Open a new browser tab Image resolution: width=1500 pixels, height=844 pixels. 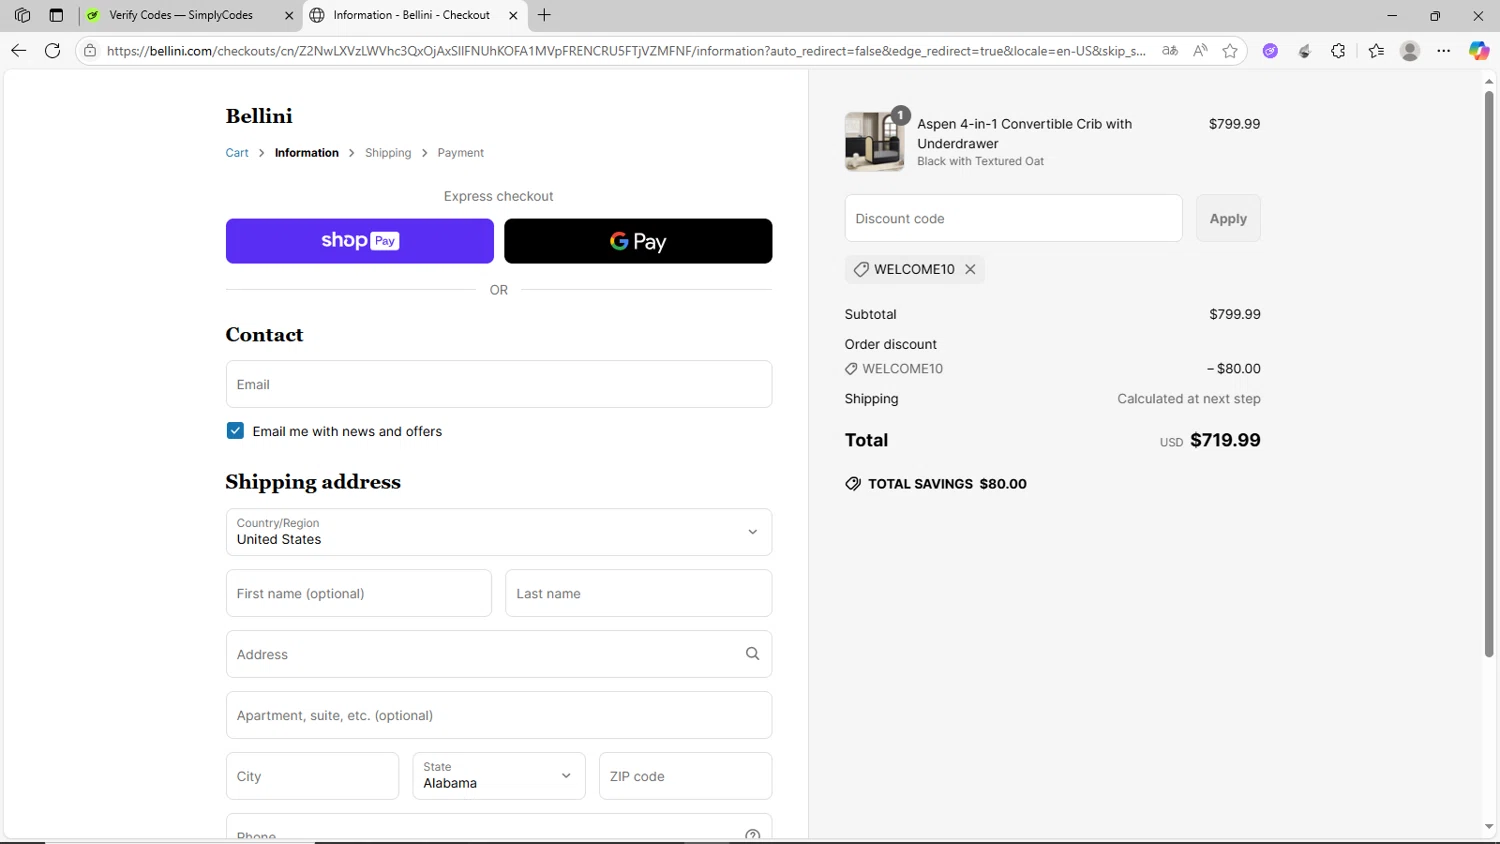click(x=544, y=15)
